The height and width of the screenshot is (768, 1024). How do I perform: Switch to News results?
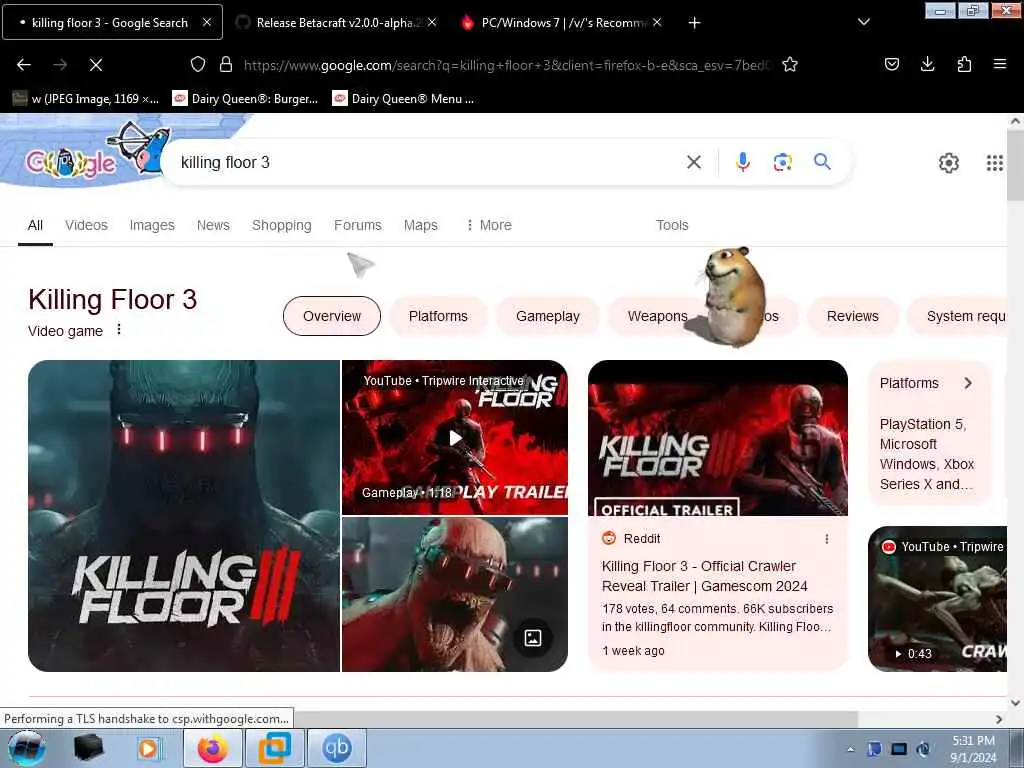pyautogui.click(x=213, y=225)
